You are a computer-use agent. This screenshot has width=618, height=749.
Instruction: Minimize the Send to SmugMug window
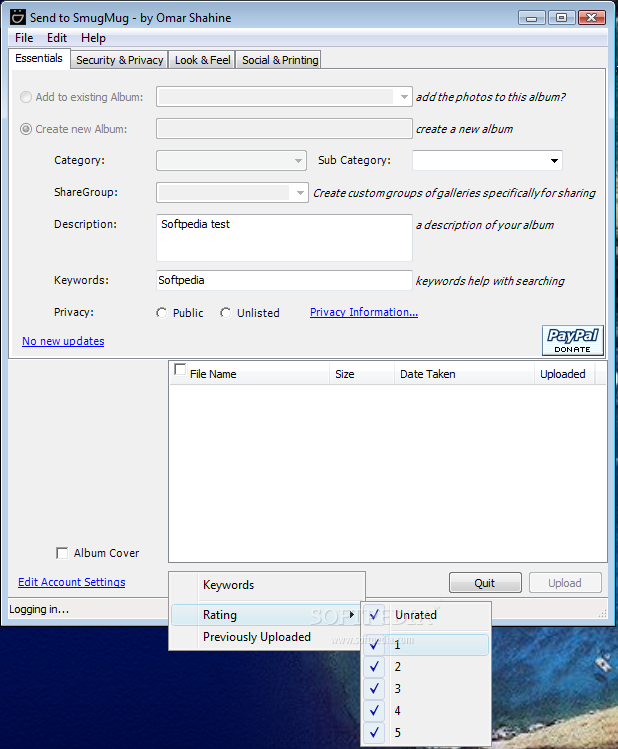coord(532,18)
